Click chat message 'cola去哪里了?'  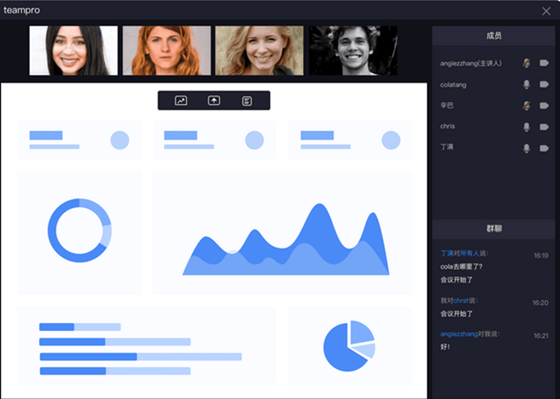461,267
